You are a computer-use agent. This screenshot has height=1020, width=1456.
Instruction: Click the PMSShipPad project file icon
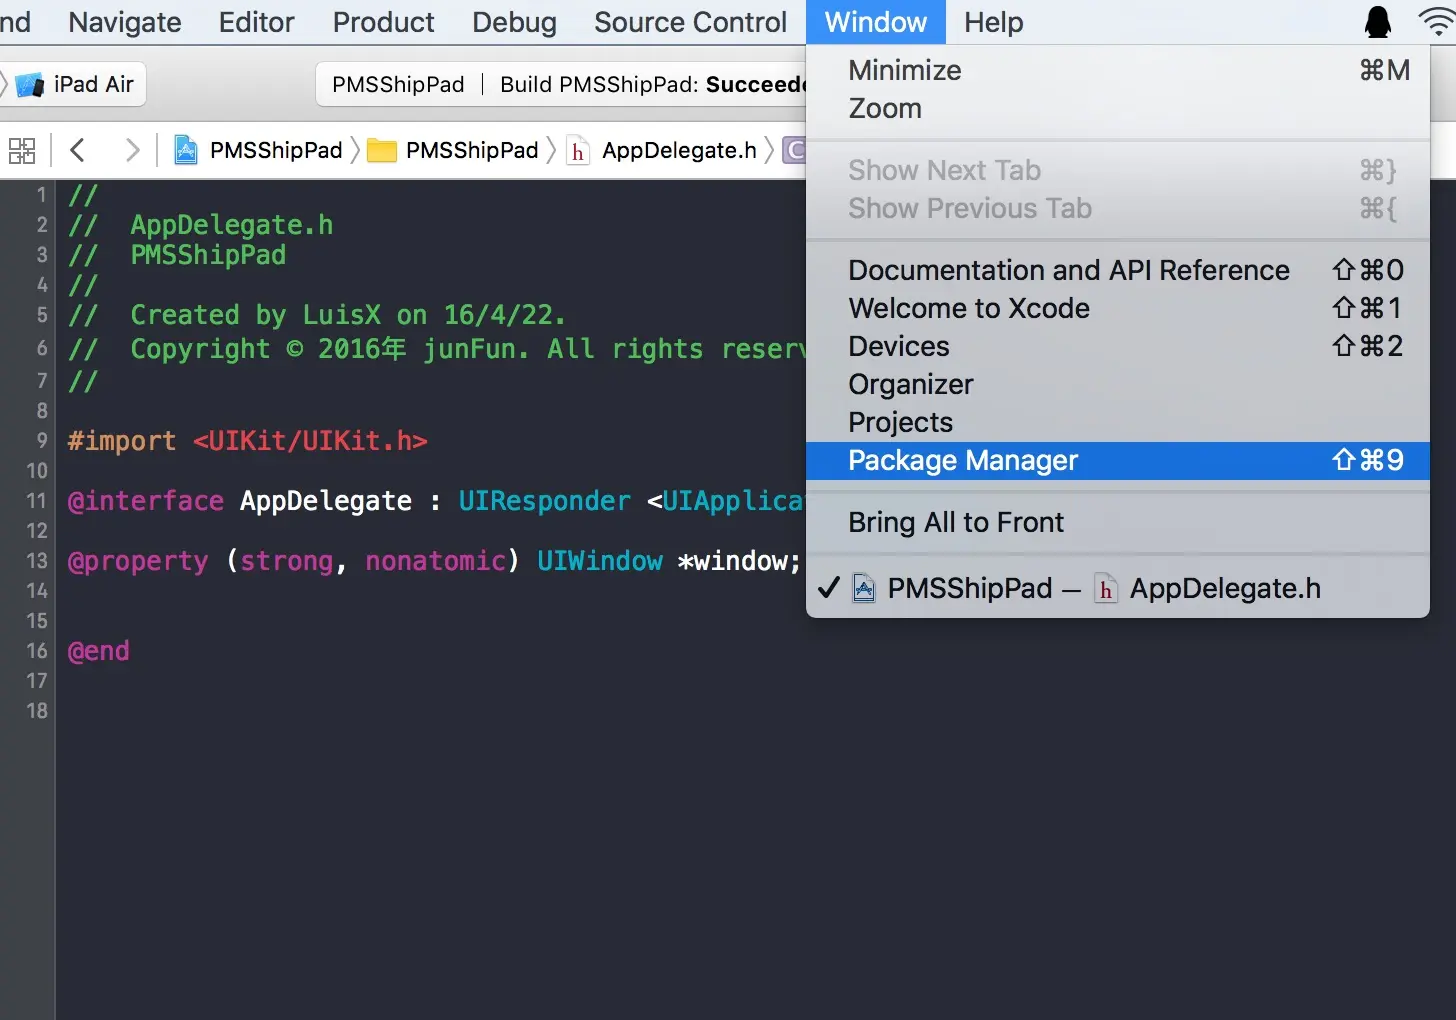point(186,150)
